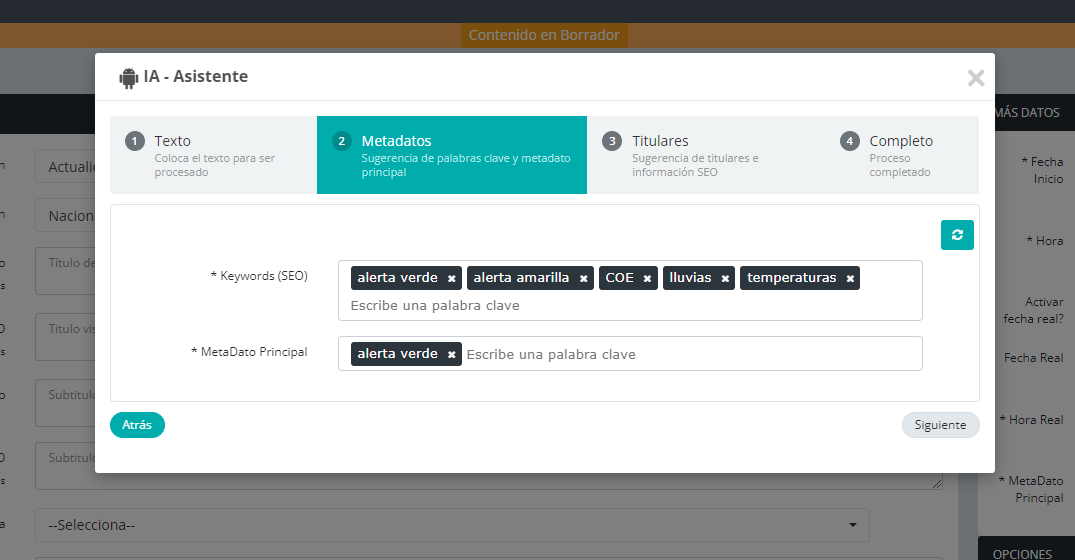Remove 'alerta verde' from MetaDato Principal
The width and height of the screenshot is (1075, 560).
click(x=452, y=355)
